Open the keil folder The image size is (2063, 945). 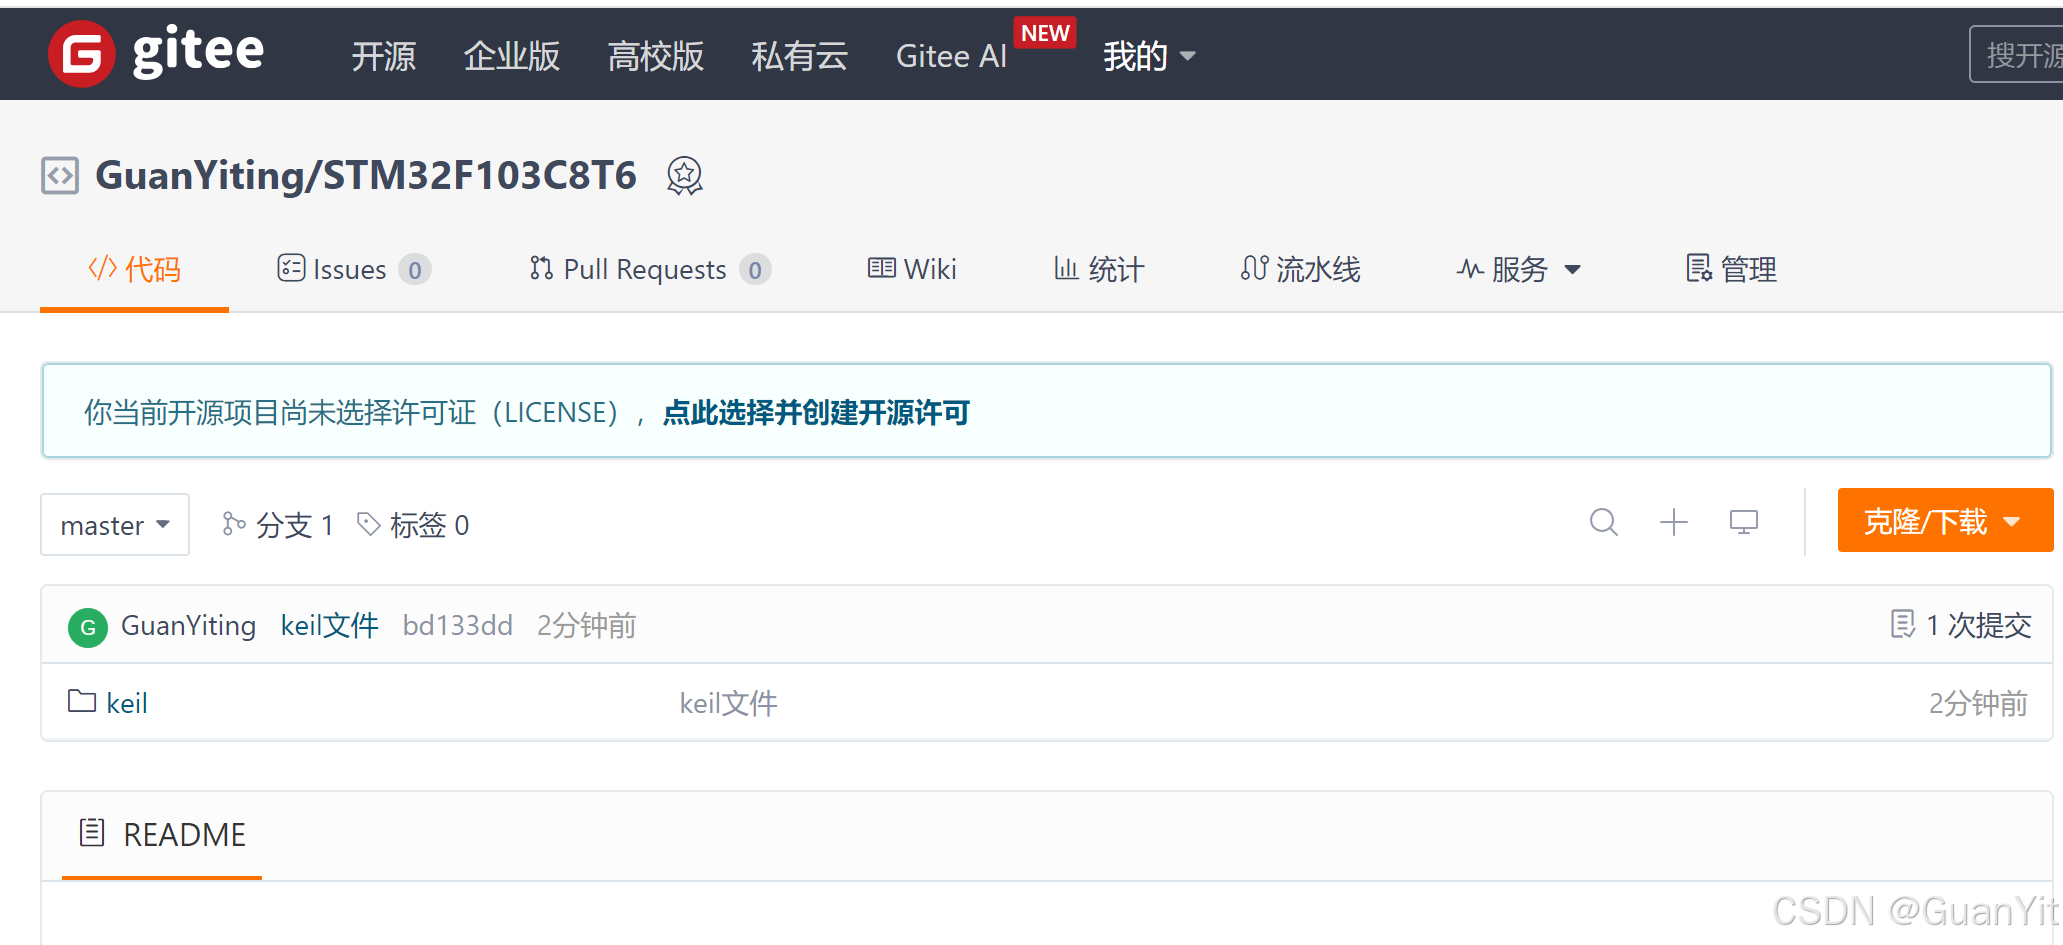point(127,703)
